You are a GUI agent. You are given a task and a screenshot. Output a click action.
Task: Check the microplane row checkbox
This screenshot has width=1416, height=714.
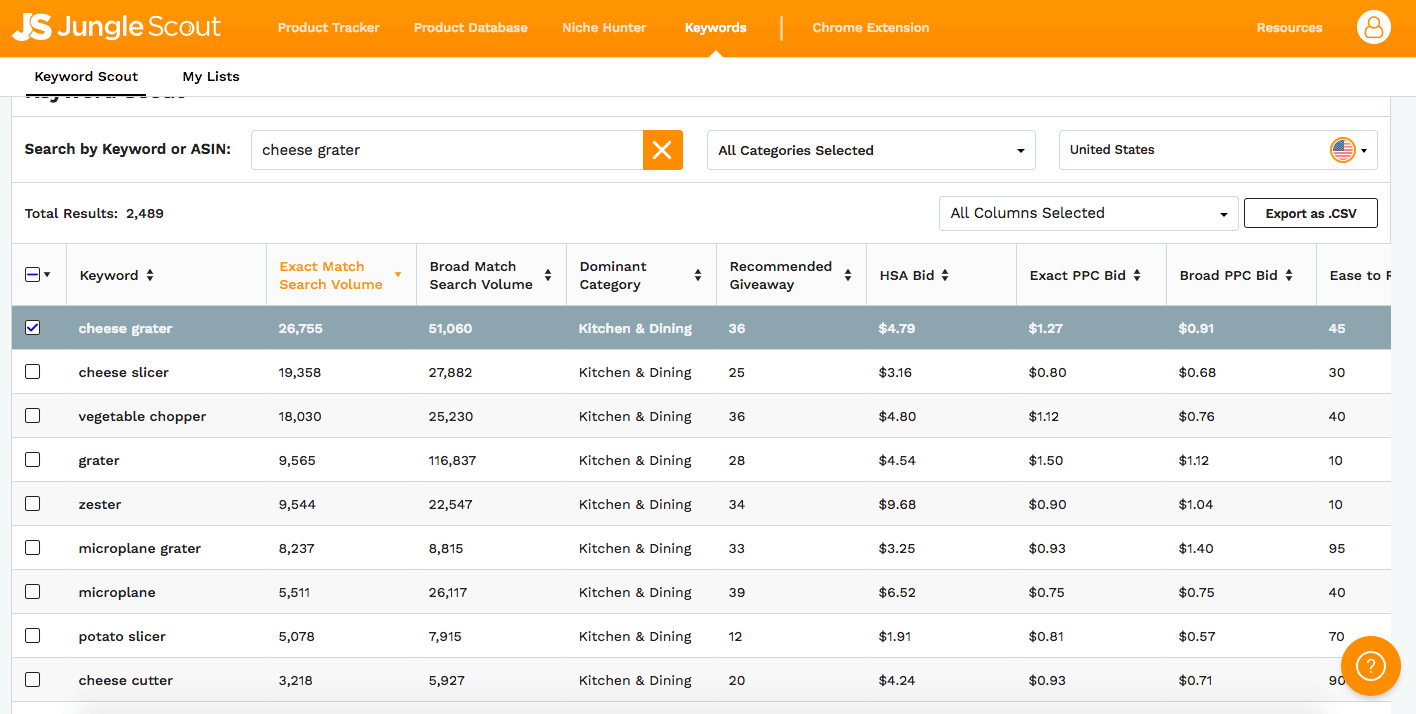point(32,592)
